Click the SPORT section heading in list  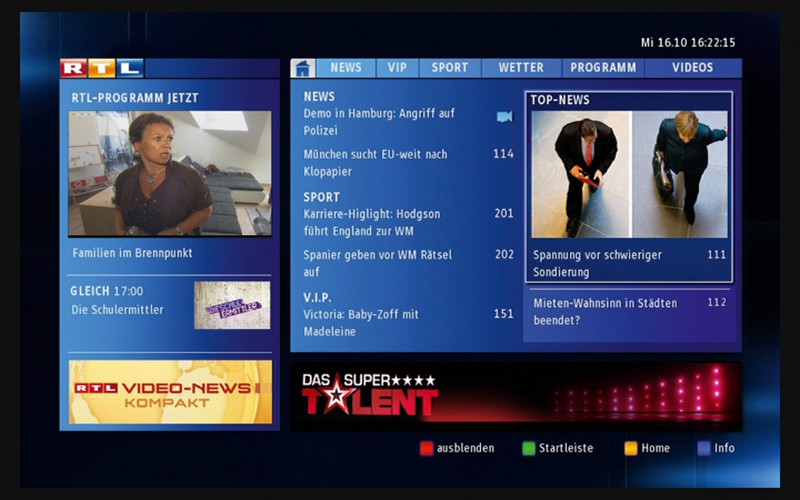pos(321,197)
